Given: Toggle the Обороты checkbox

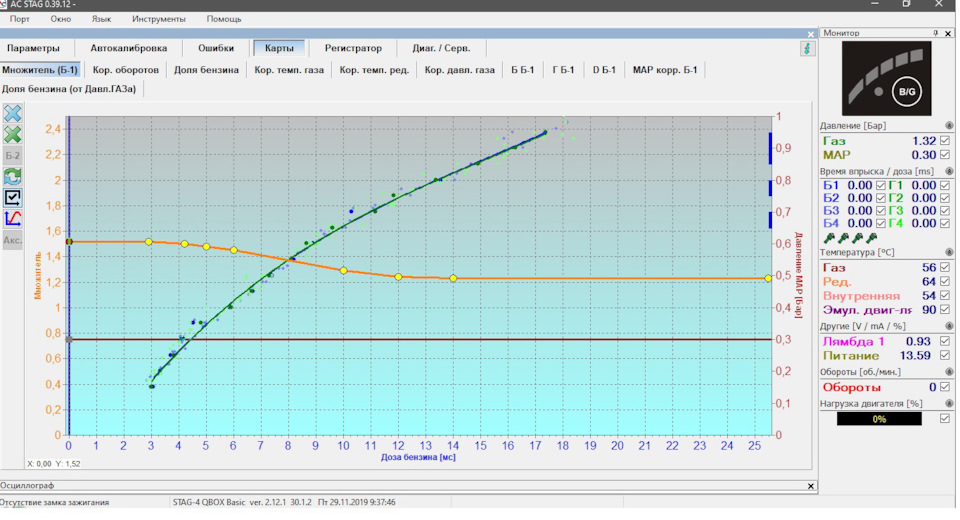Looking at the screenshot, I should pyautogui.click(x=945, y=387).
